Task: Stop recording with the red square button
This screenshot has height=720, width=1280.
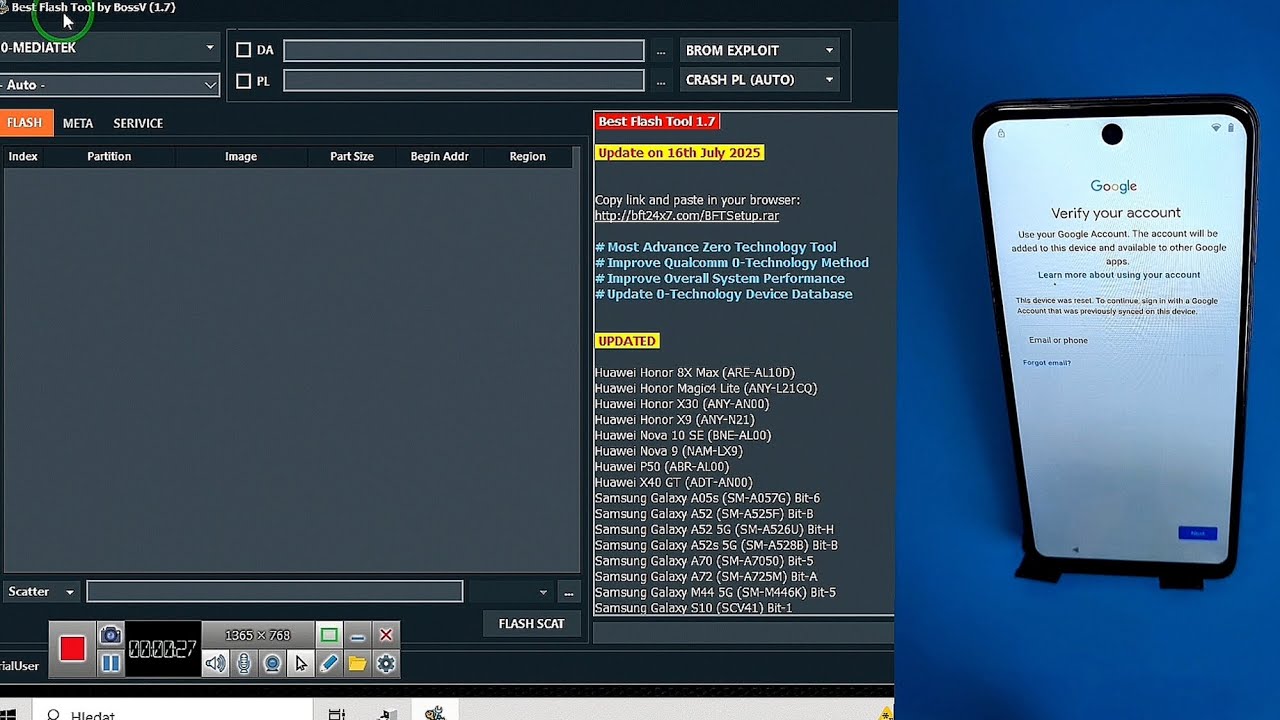Action: pyautogui.click(x=72, y=649)
